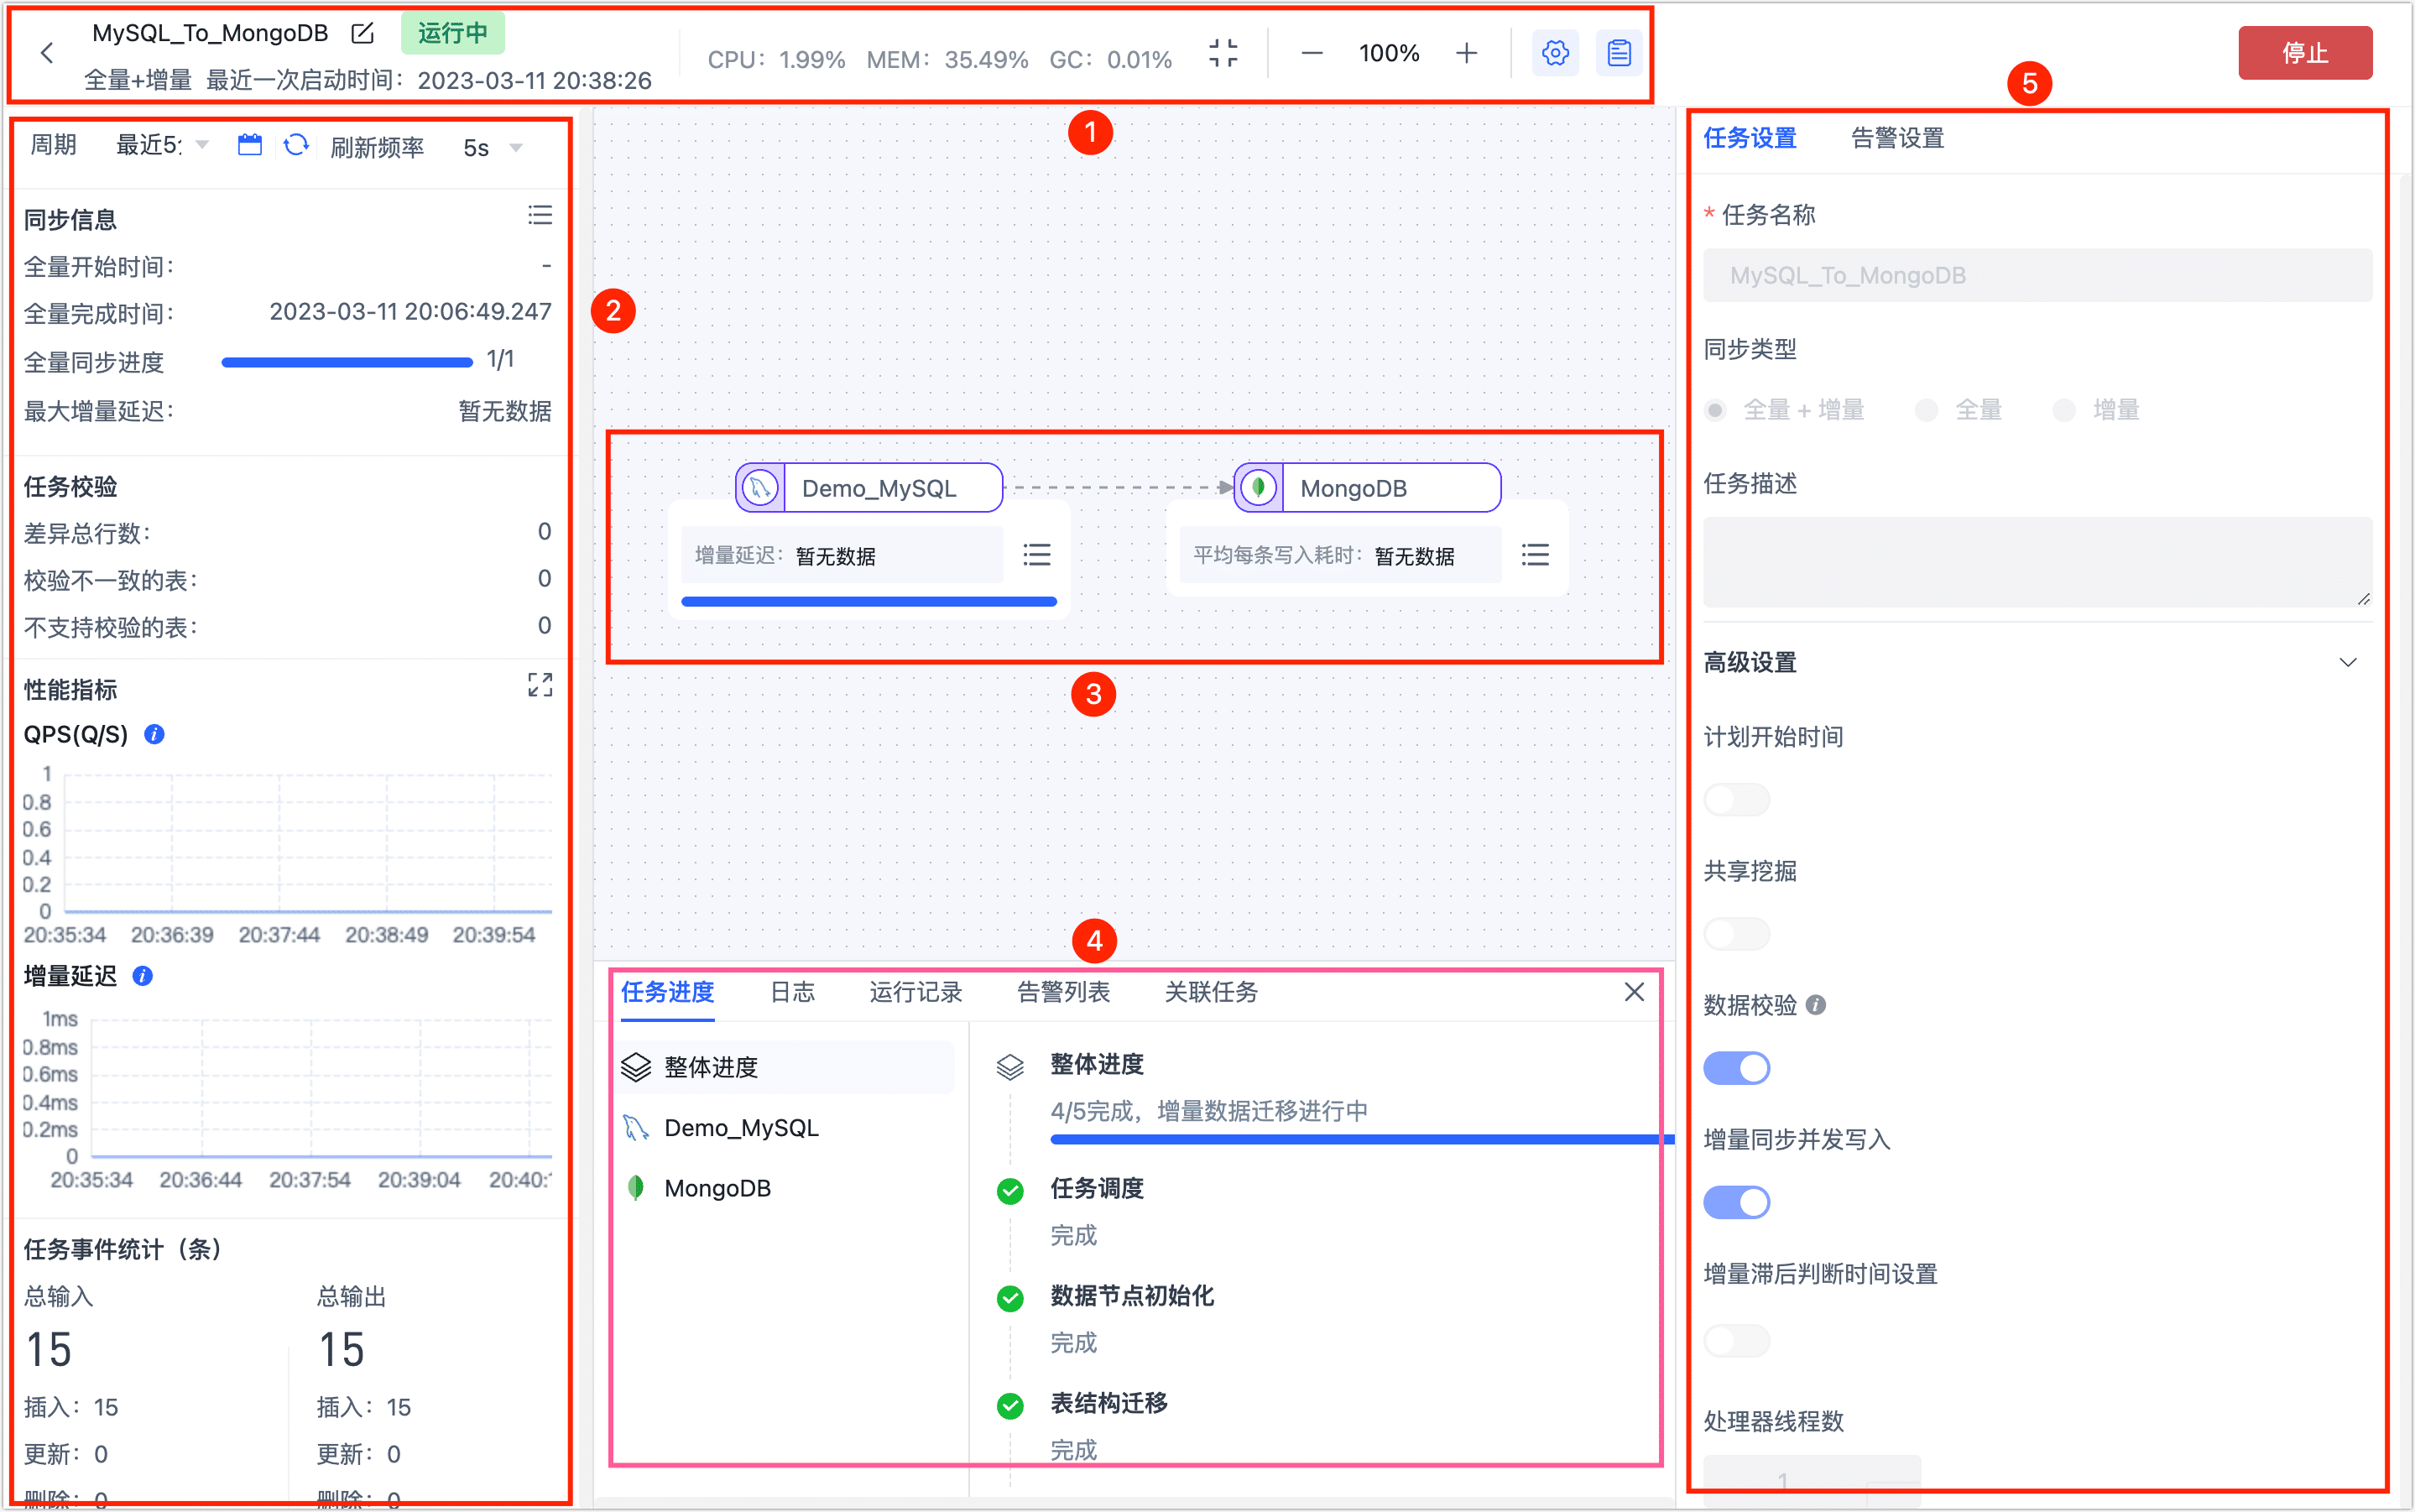Expand performance metrics to fullscreen
The width and height of the screenshot is (2415, 1512).
click(540, 685)
